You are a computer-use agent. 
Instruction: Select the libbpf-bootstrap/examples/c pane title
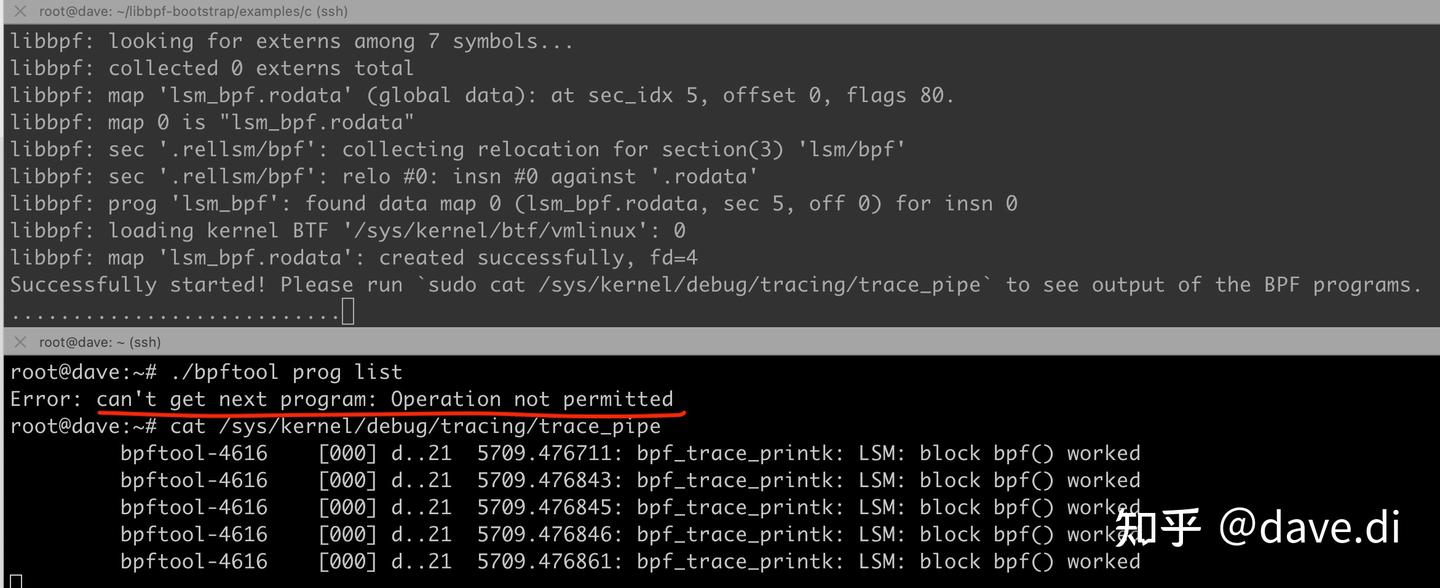(x=193, y=11)
